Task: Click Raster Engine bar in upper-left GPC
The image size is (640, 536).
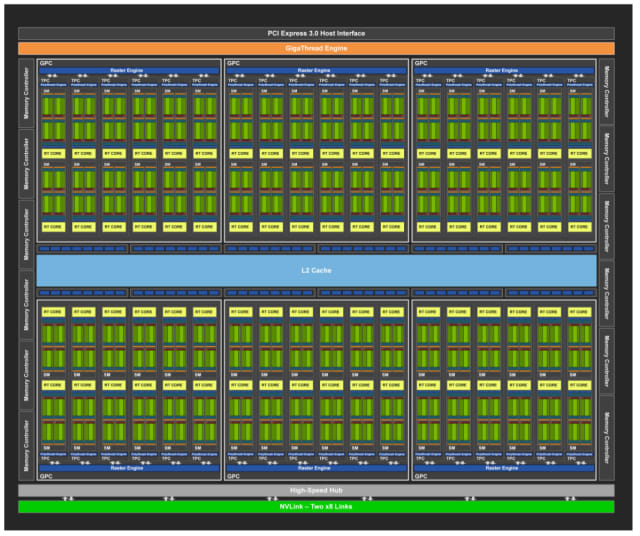Action: pyautogui.click(x=129, y=71)
